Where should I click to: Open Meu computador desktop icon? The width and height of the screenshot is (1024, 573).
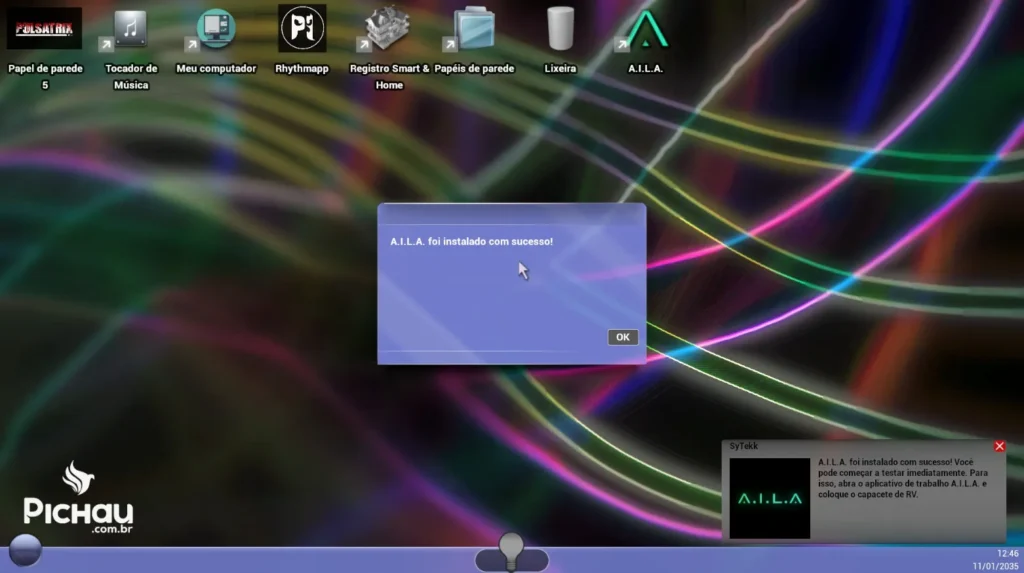(x=216, y=29)
